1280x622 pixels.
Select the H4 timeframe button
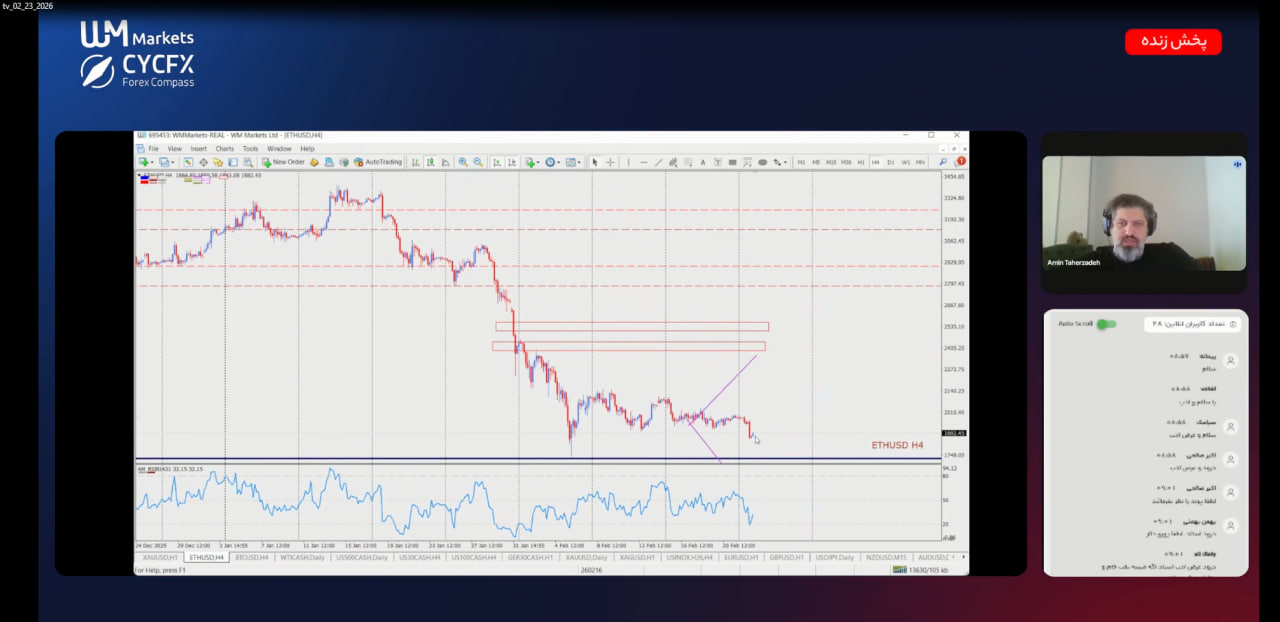tap(876, 162)
